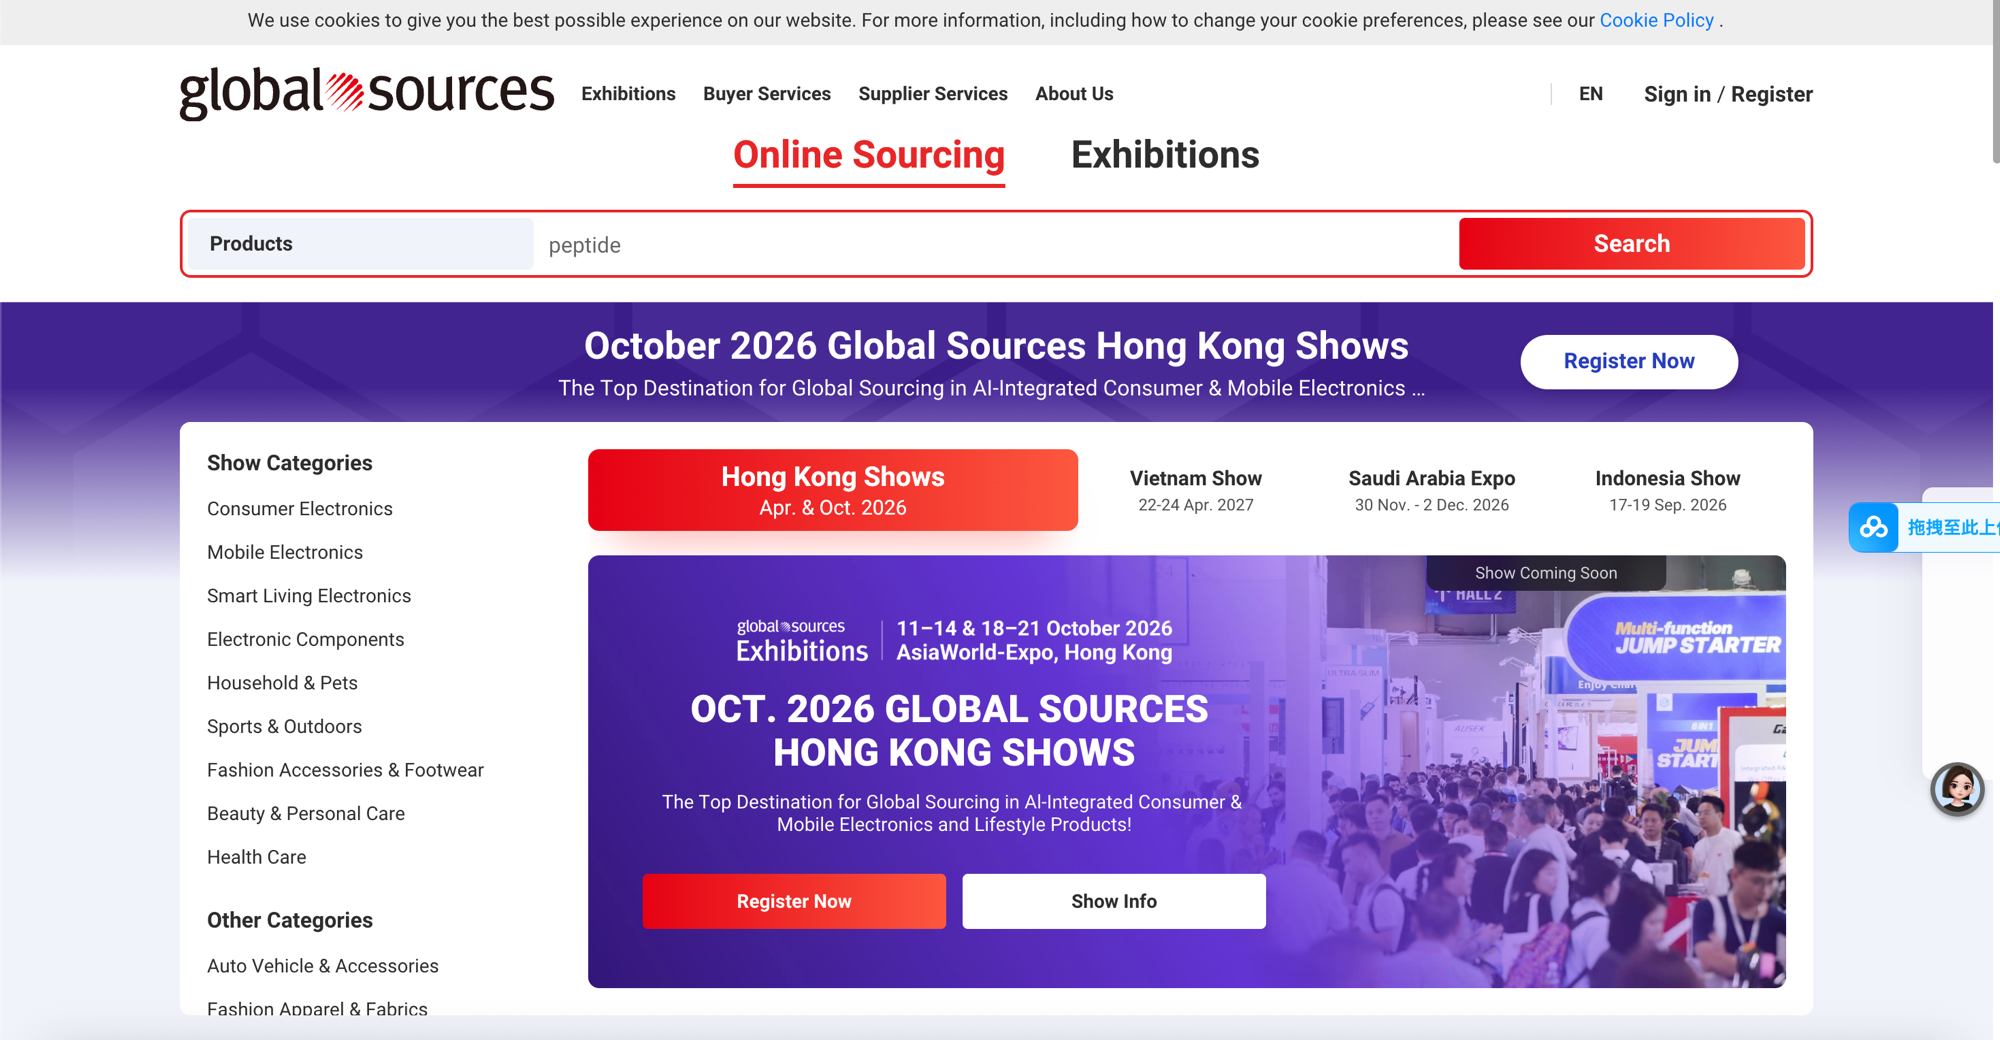Open Exhibitions in the top navigation
This screenshot has width=2000, height=1040.
coord(628,94)
